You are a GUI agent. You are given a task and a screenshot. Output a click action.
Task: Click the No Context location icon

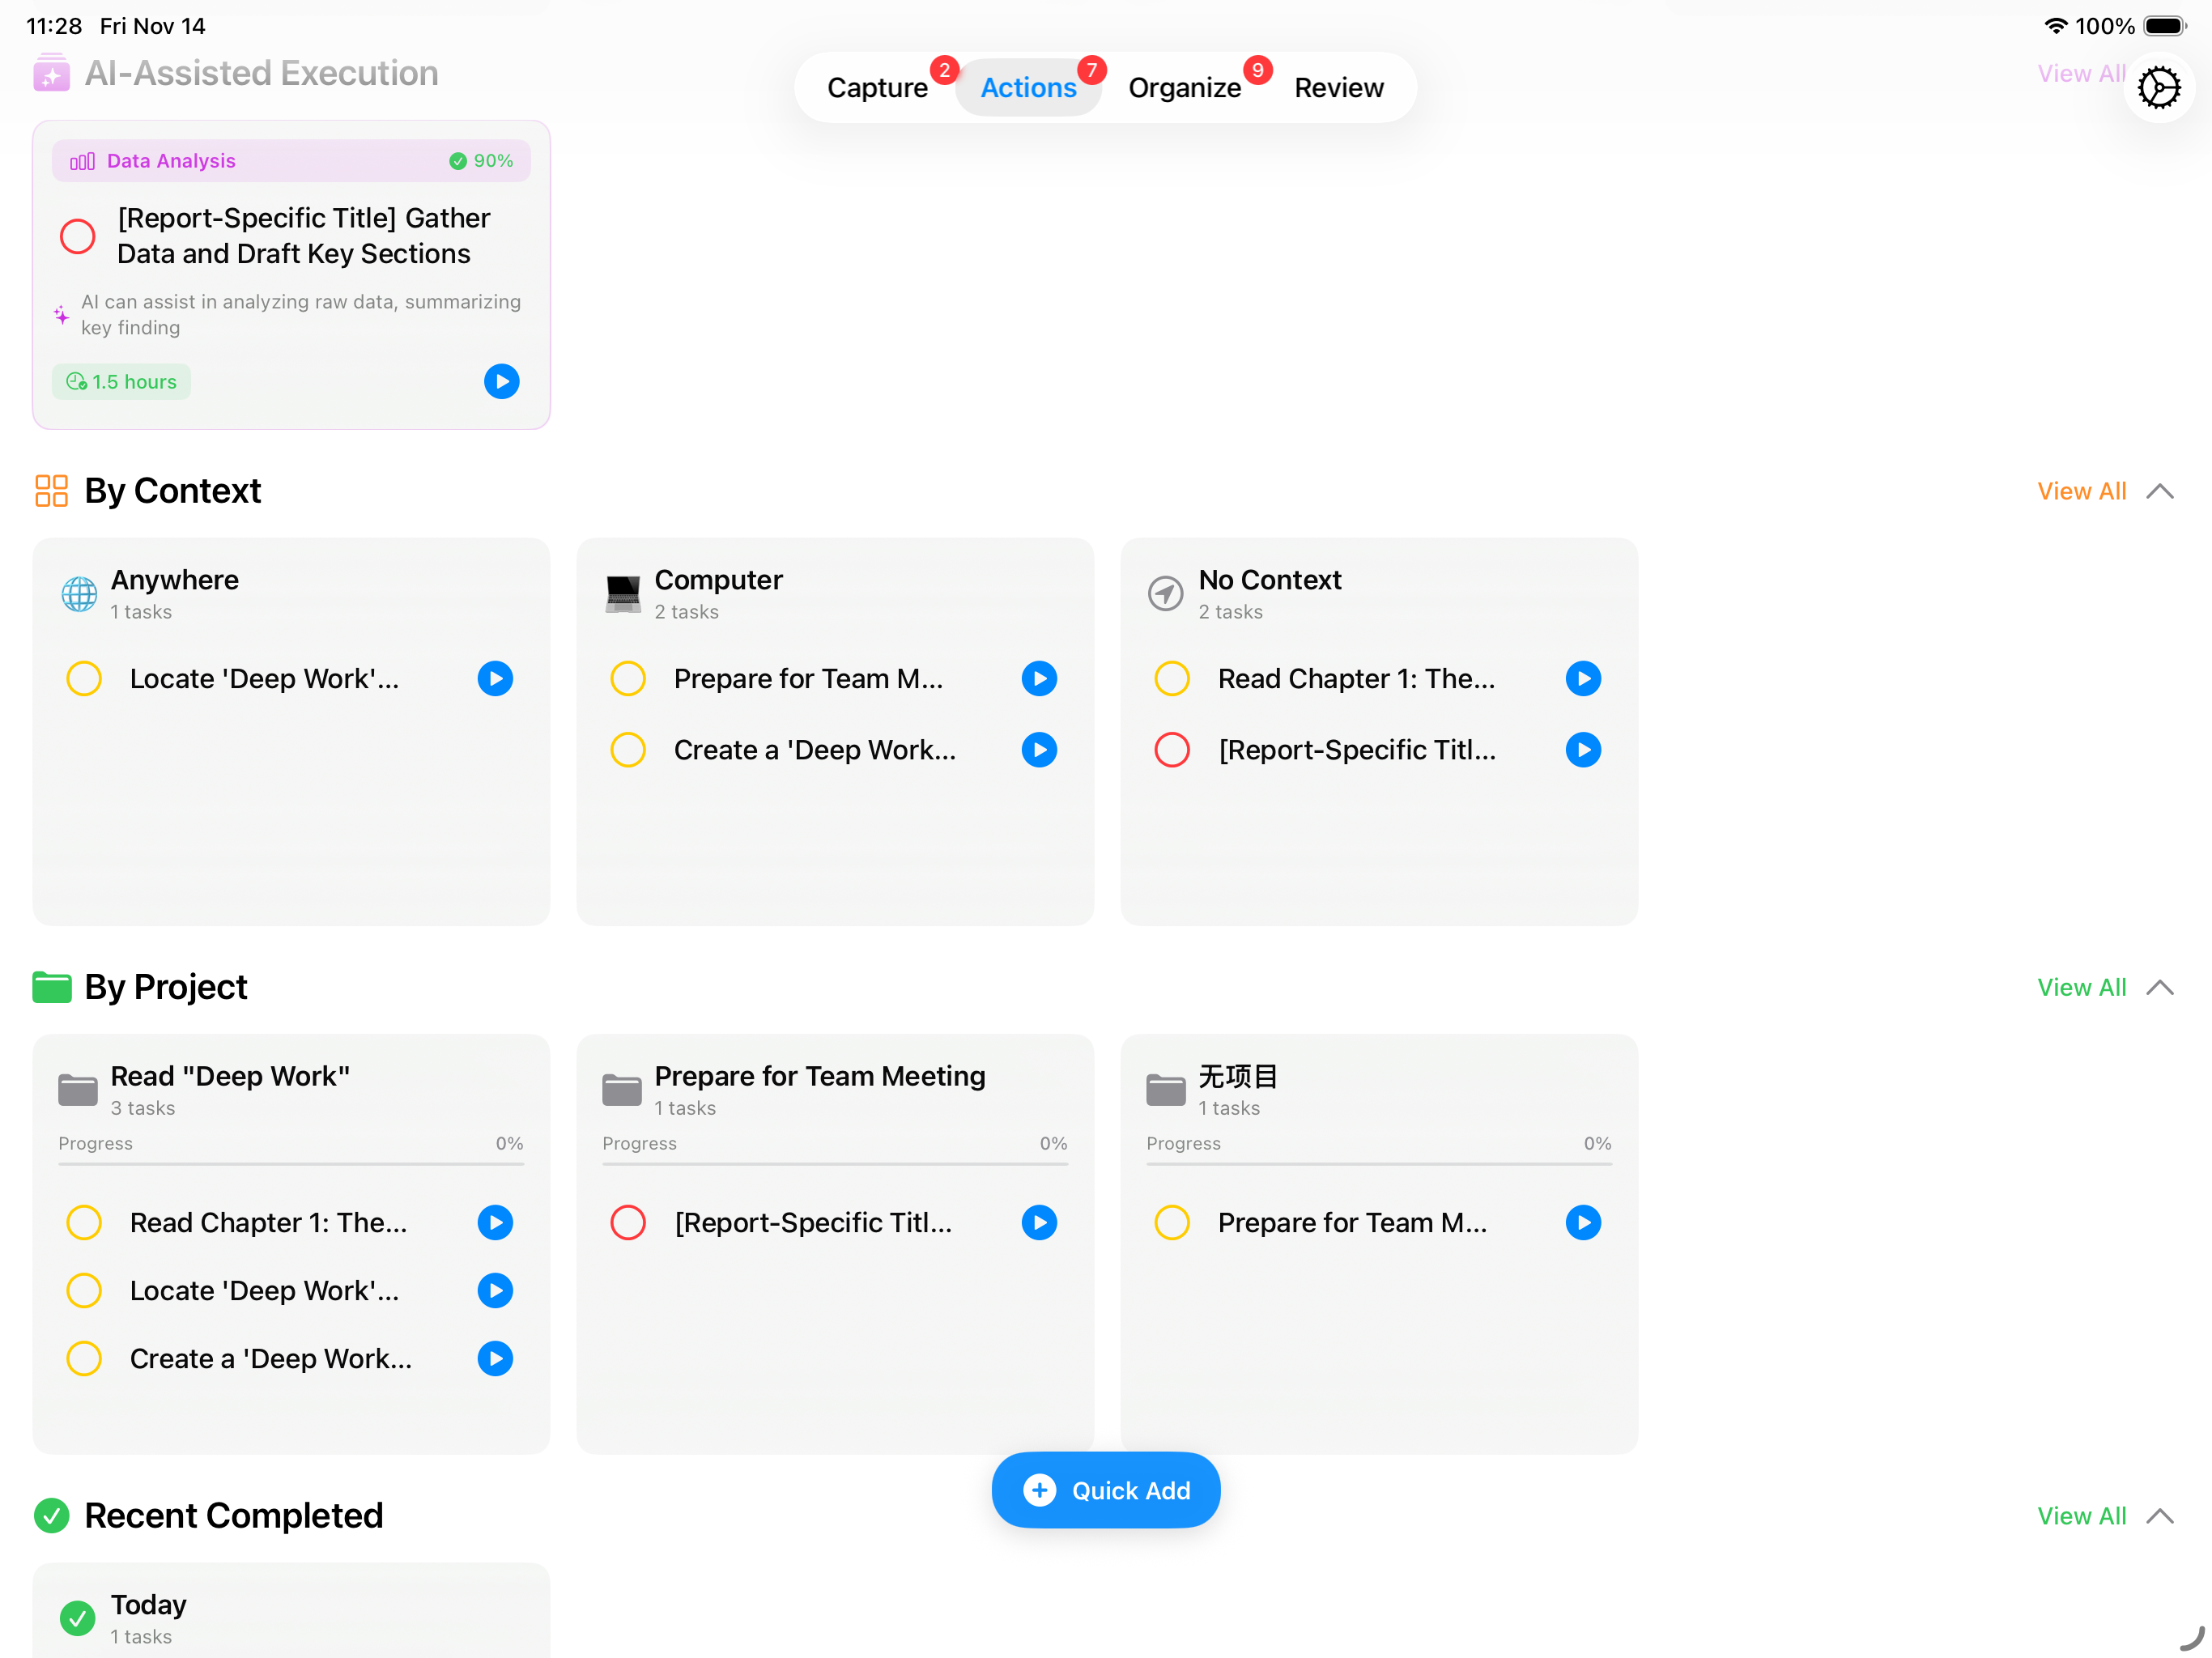click(x=1165, y=594)
